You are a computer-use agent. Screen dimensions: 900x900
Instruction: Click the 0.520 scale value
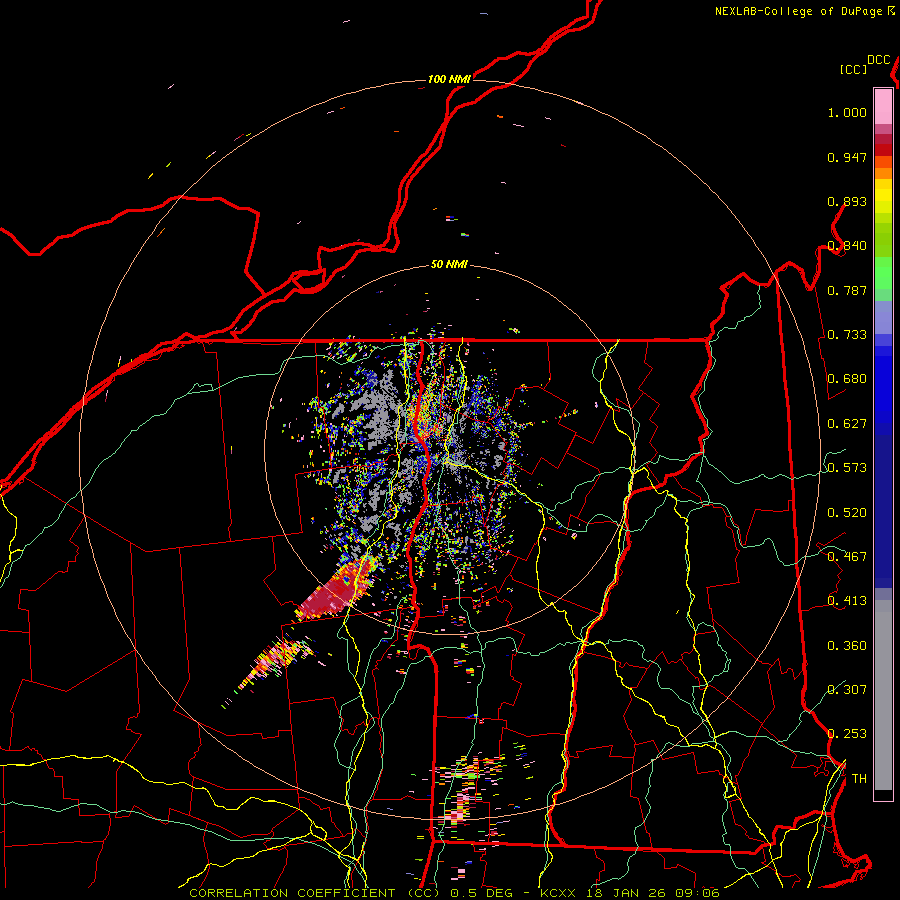[847, 513]
